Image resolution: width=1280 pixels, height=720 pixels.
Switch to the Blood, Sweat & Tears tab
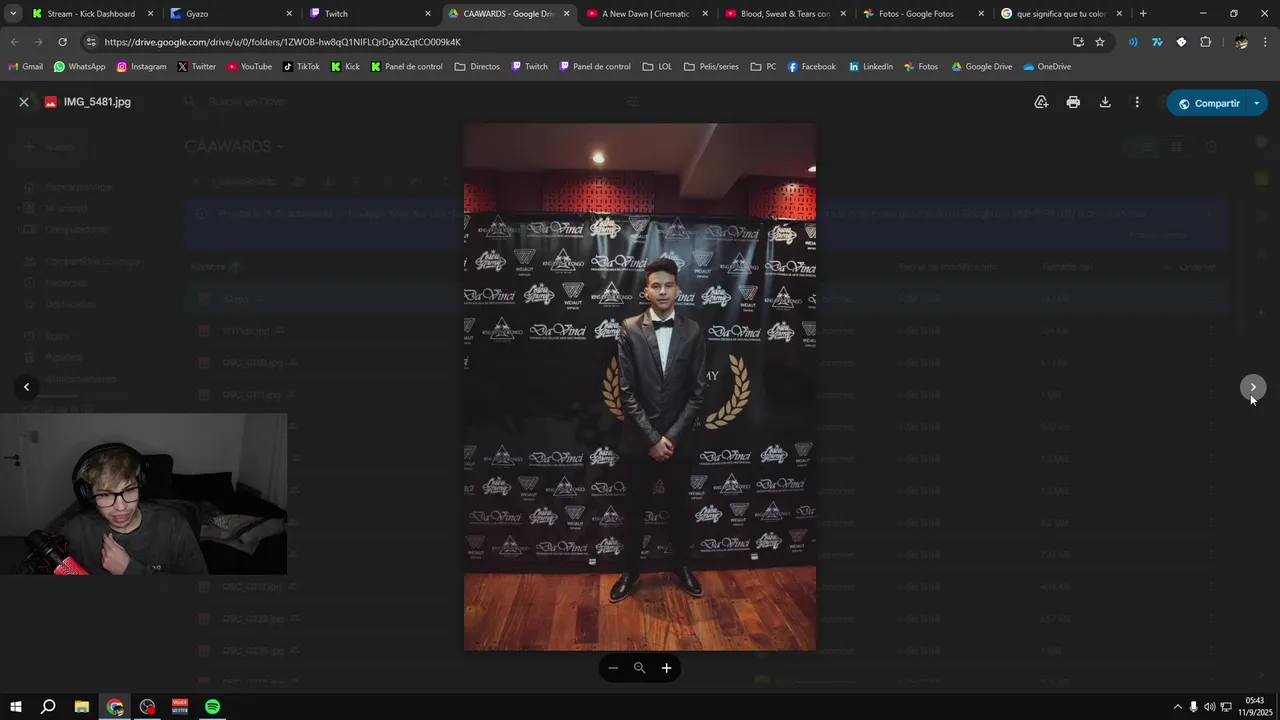point(785,14)
